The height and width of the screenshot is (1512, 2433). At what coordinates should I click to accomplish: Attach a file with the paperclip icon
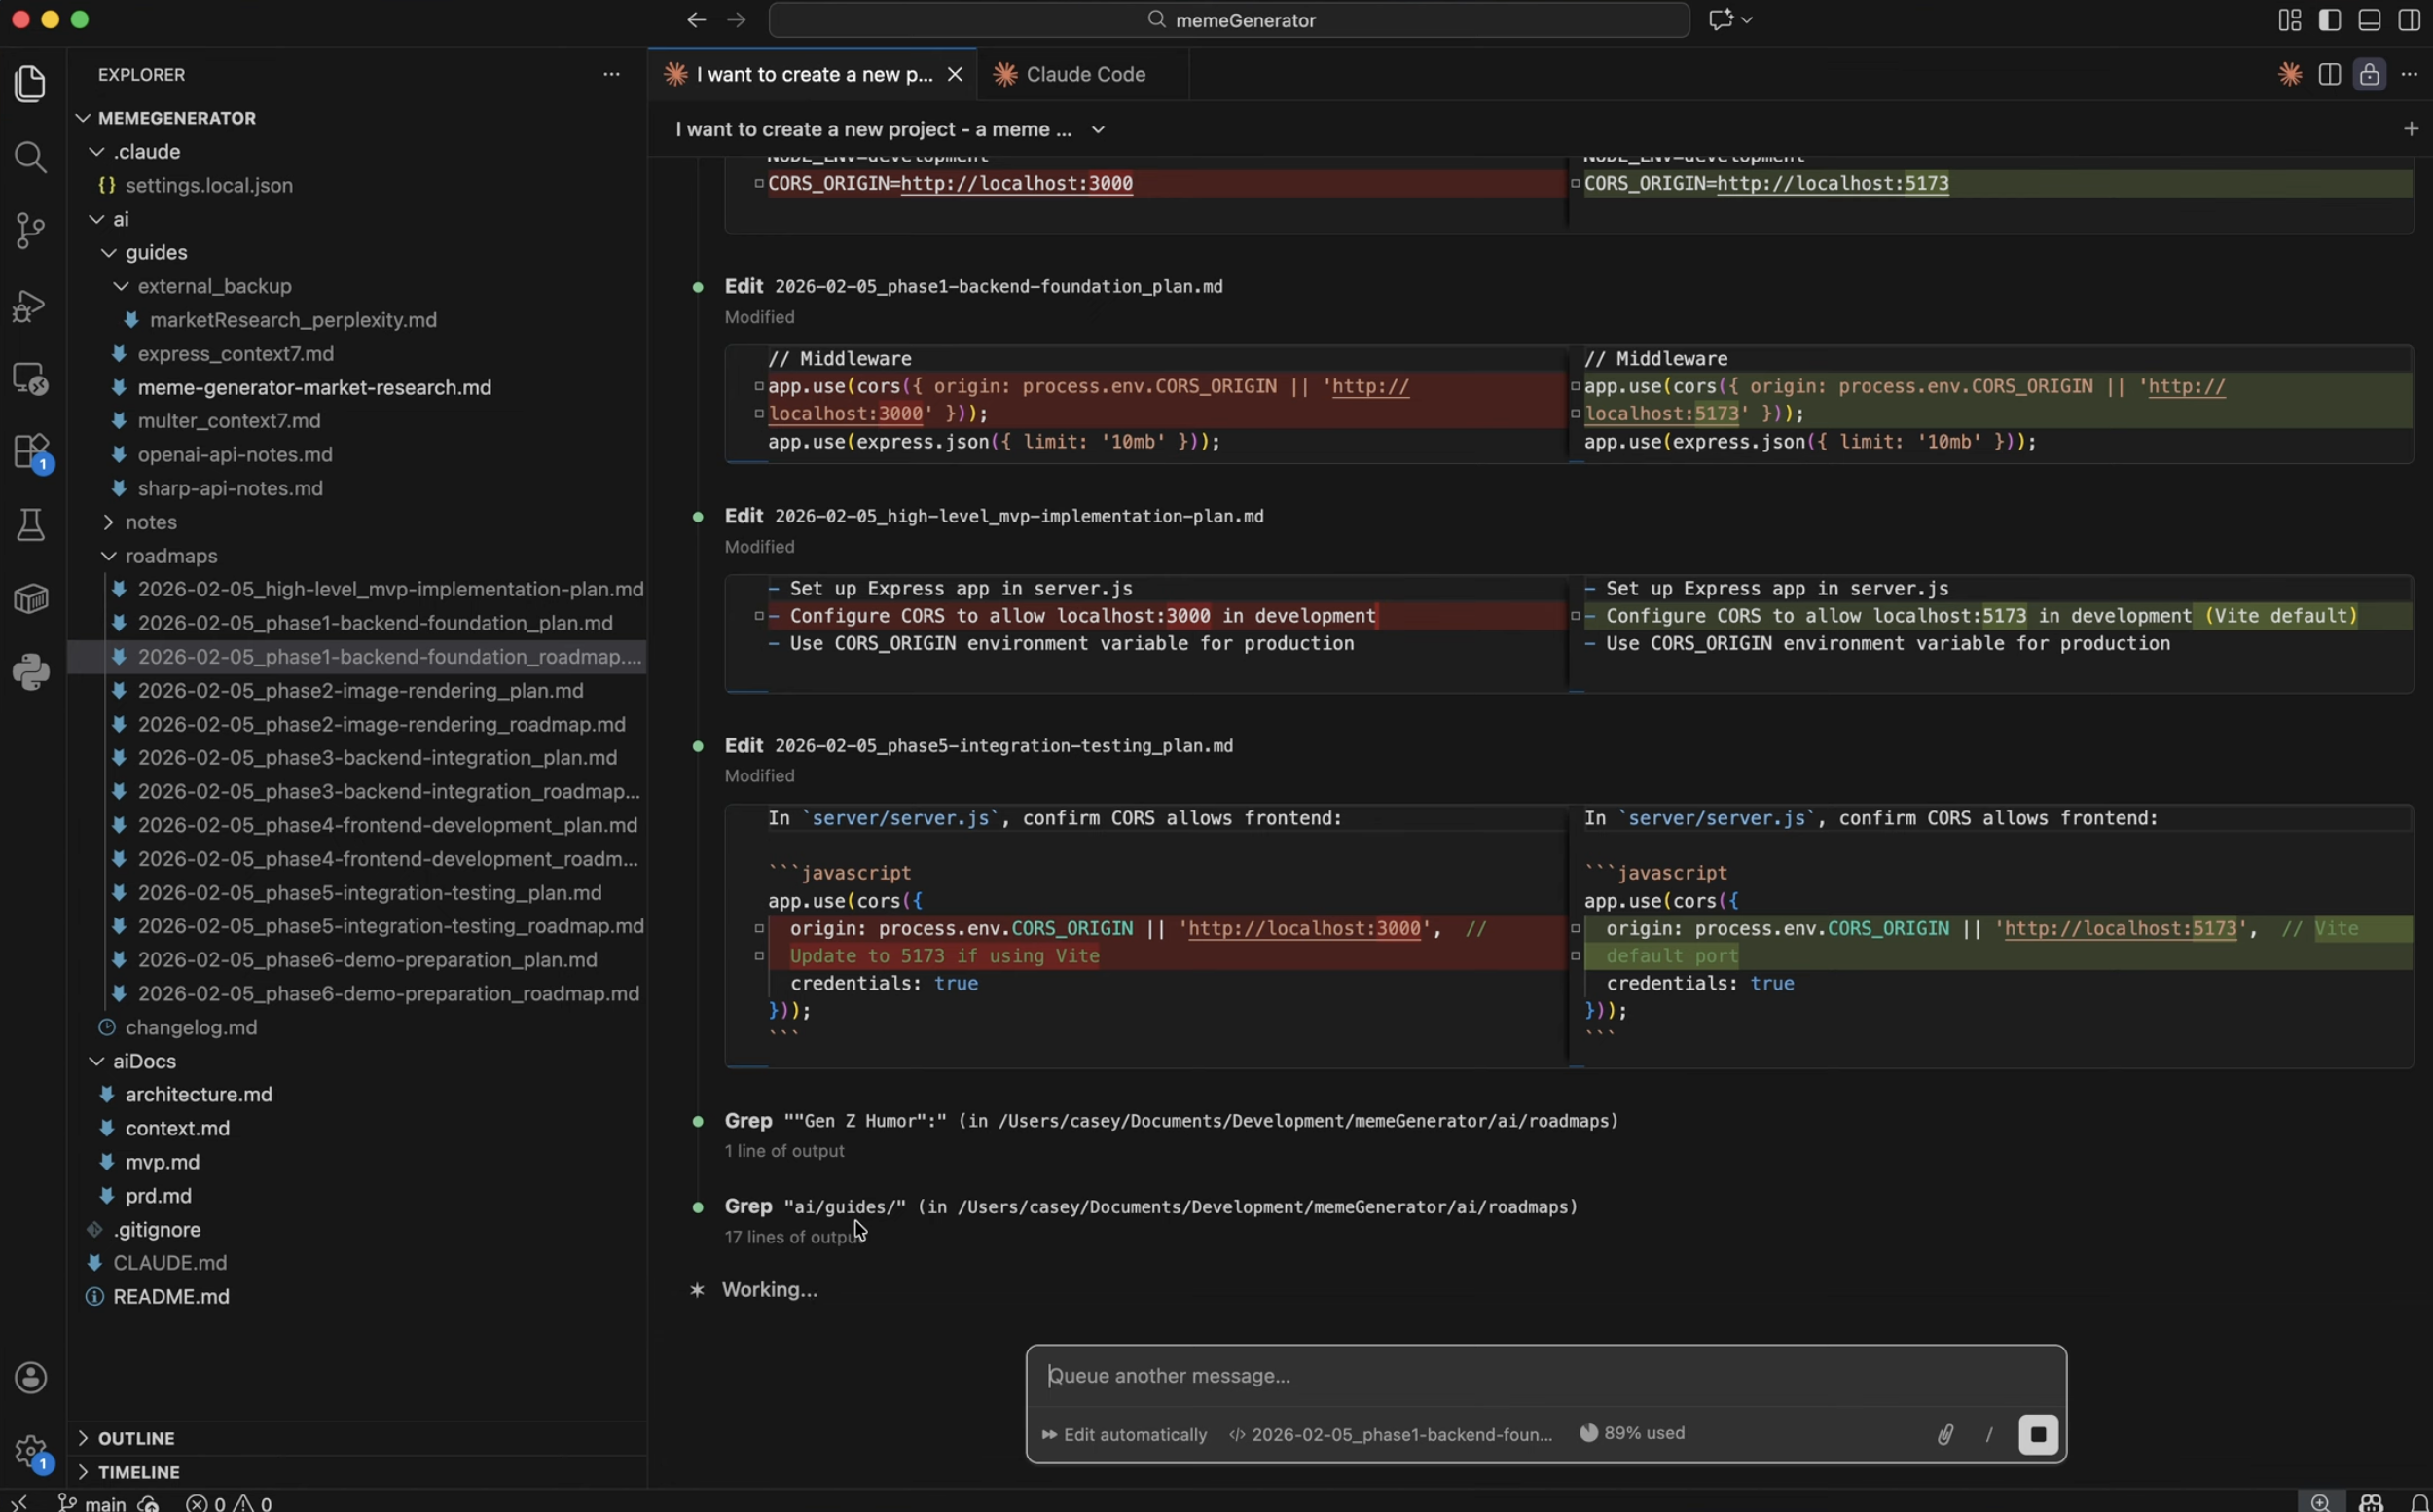point(1946,1435)
